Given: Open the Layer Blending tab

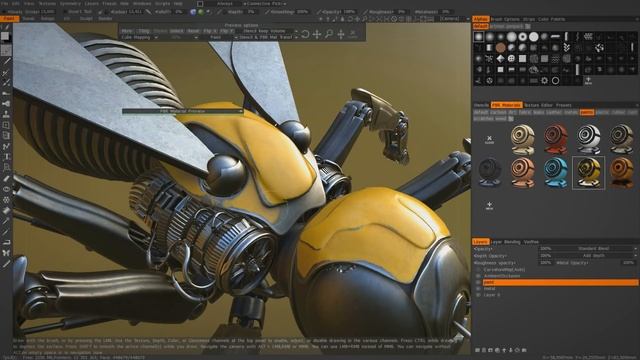Looking at the screenshot, I should pyautogui.click(x=505, y=242).
